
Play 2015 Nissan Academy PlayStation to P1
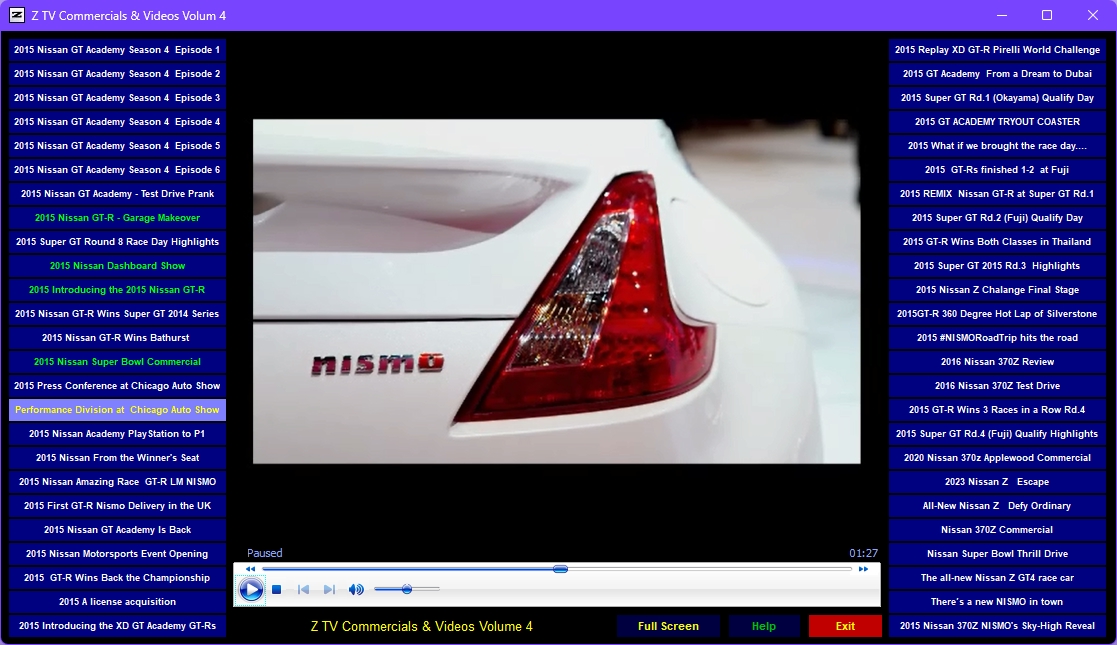tap(117, 433)
